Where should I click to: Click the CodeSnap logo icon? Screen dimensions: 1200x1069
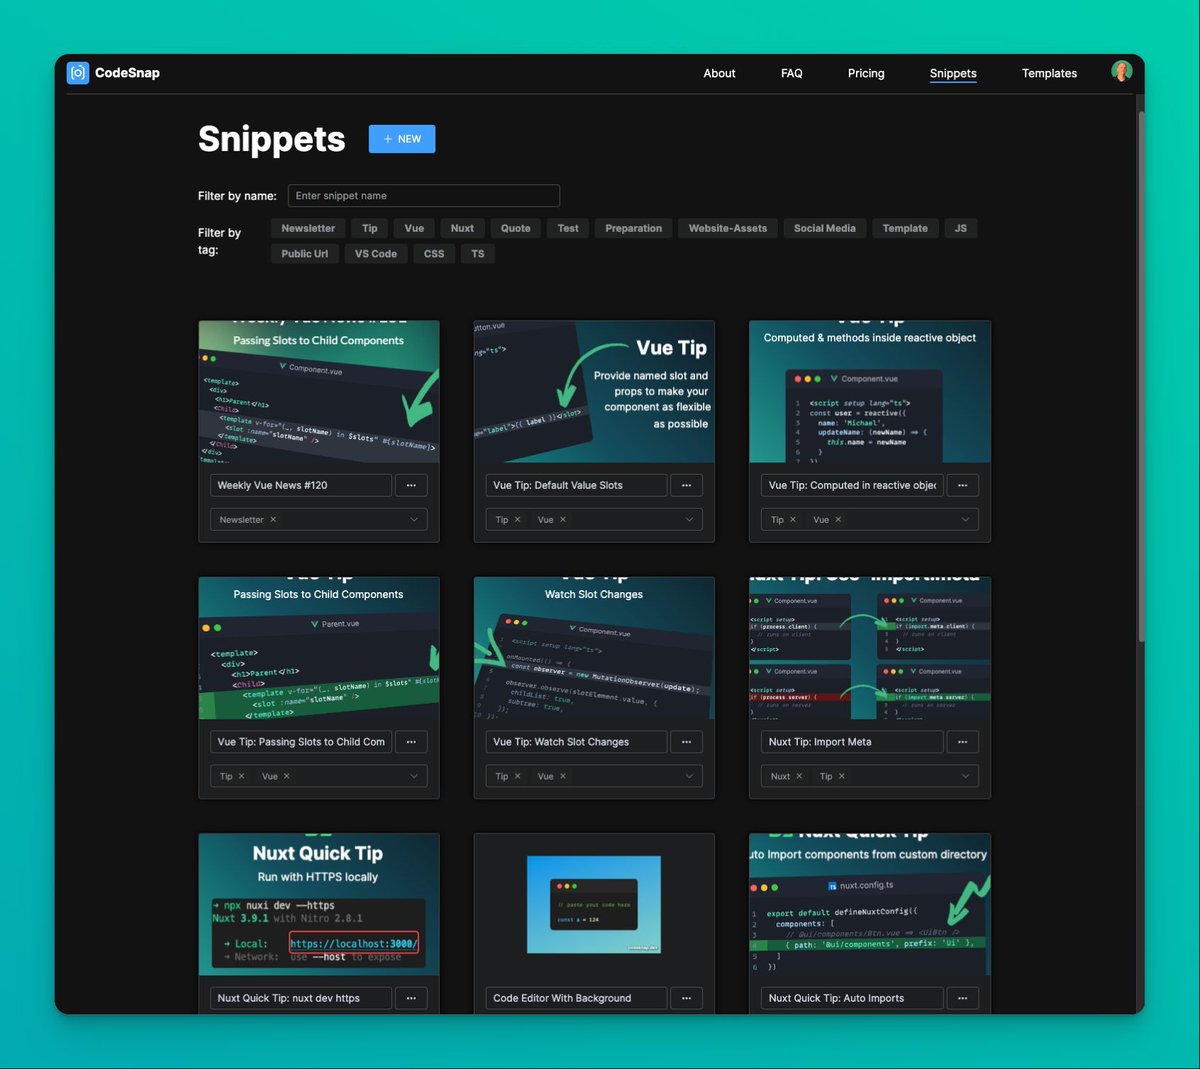[x=78, y=73]
